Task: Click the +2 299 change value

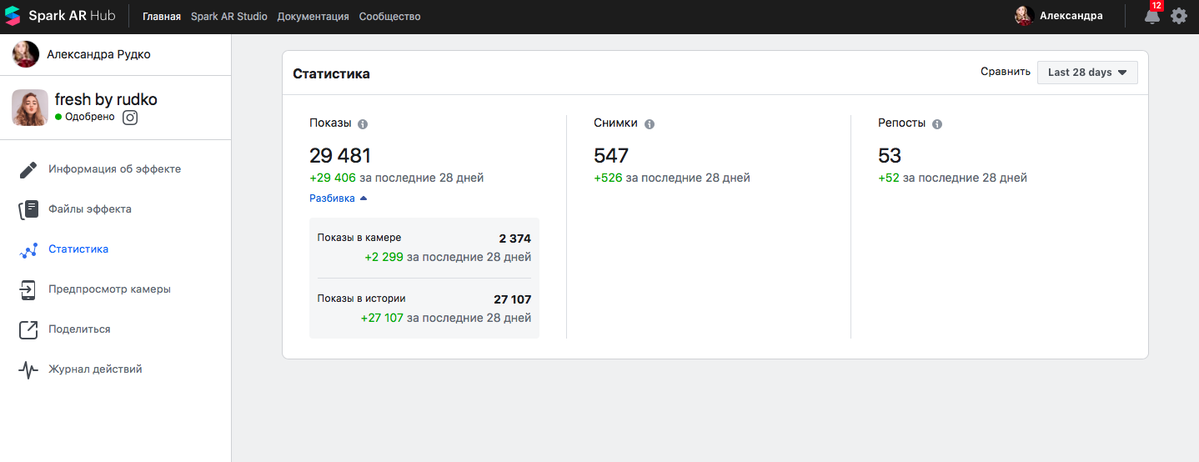Action: [384, 257]
